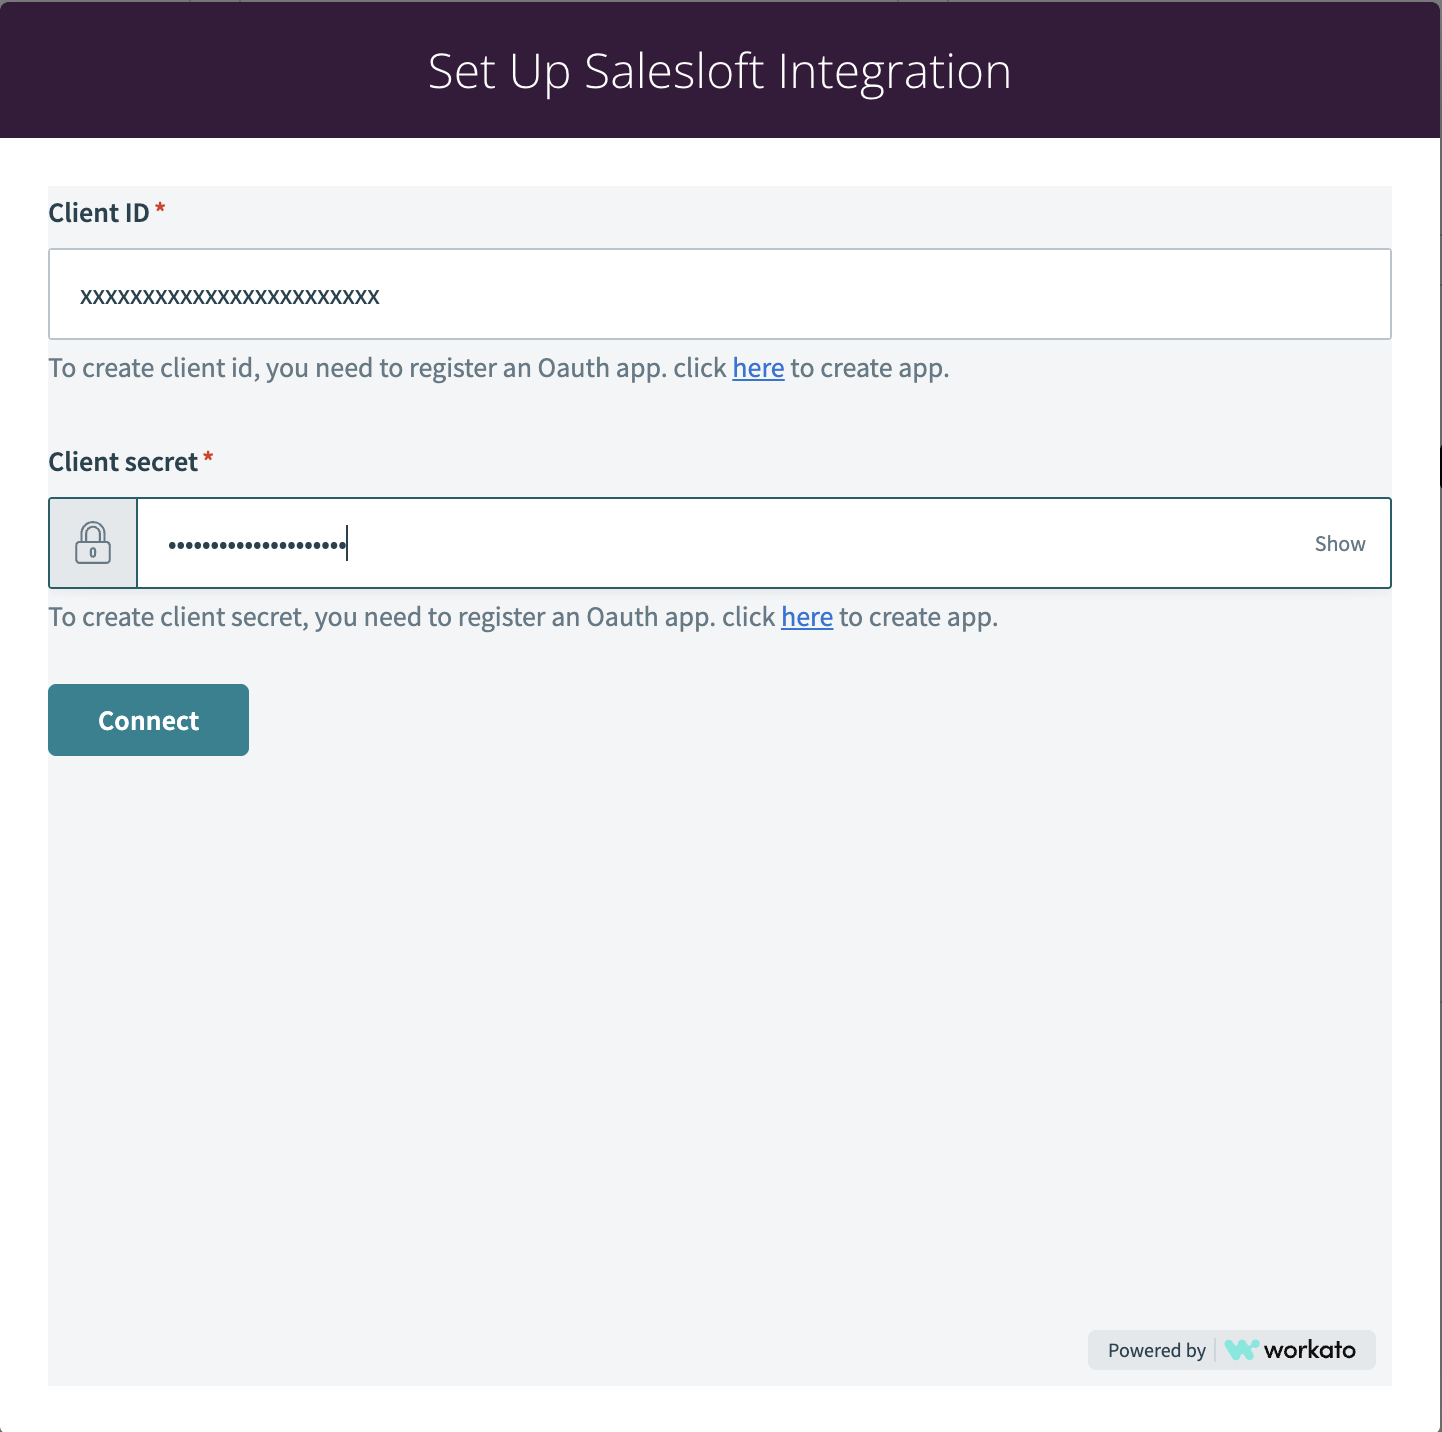The height and width of the screenshot is (1432, 1442).
Task: Click the "workato" wordmark text
Action: [1310, 1350]
